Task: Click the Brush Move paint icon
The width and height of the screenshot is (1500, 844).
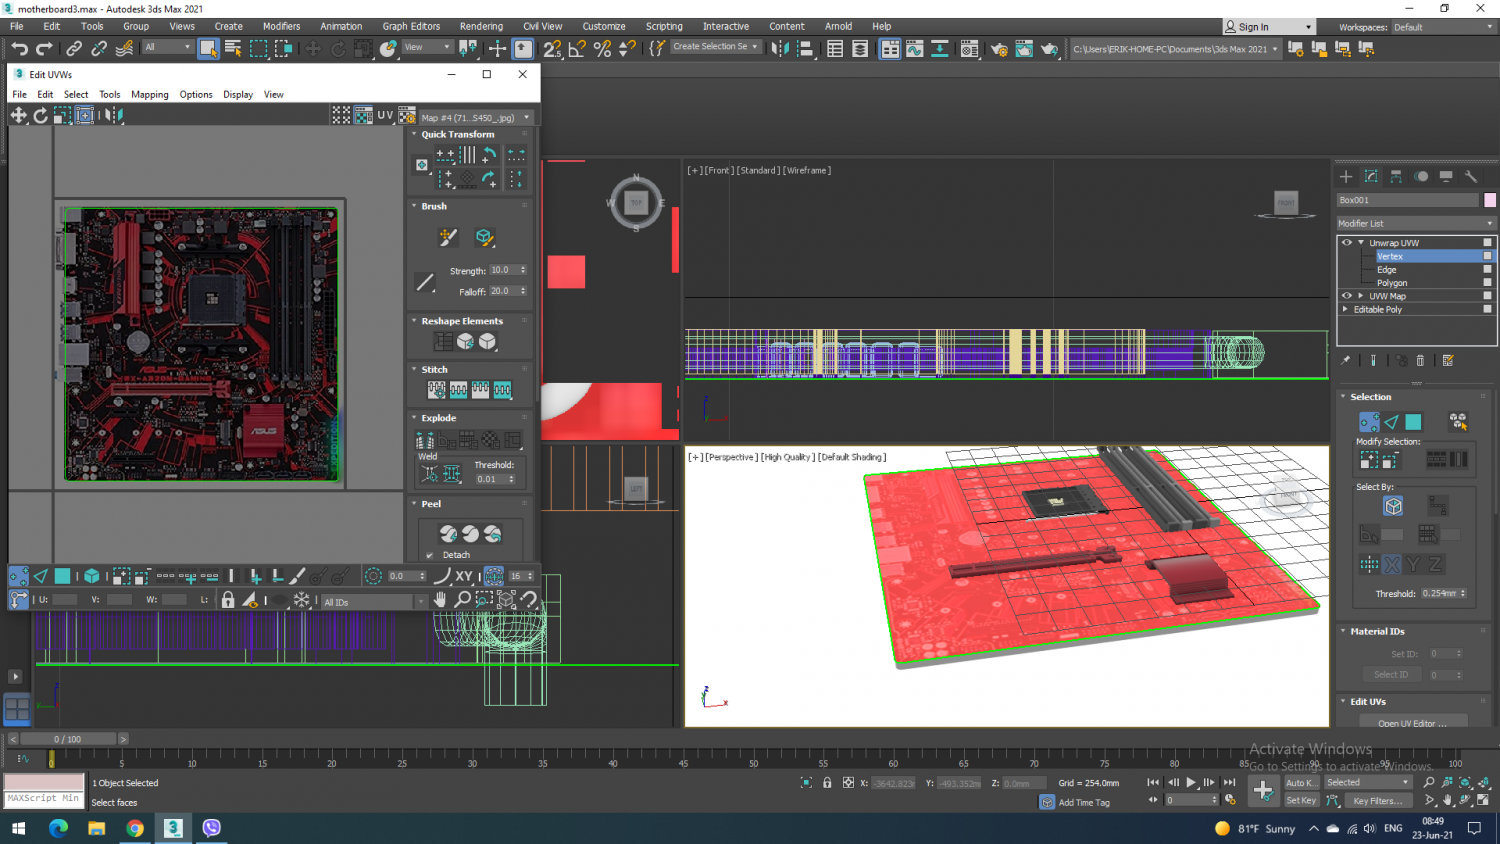Action: 448,237
